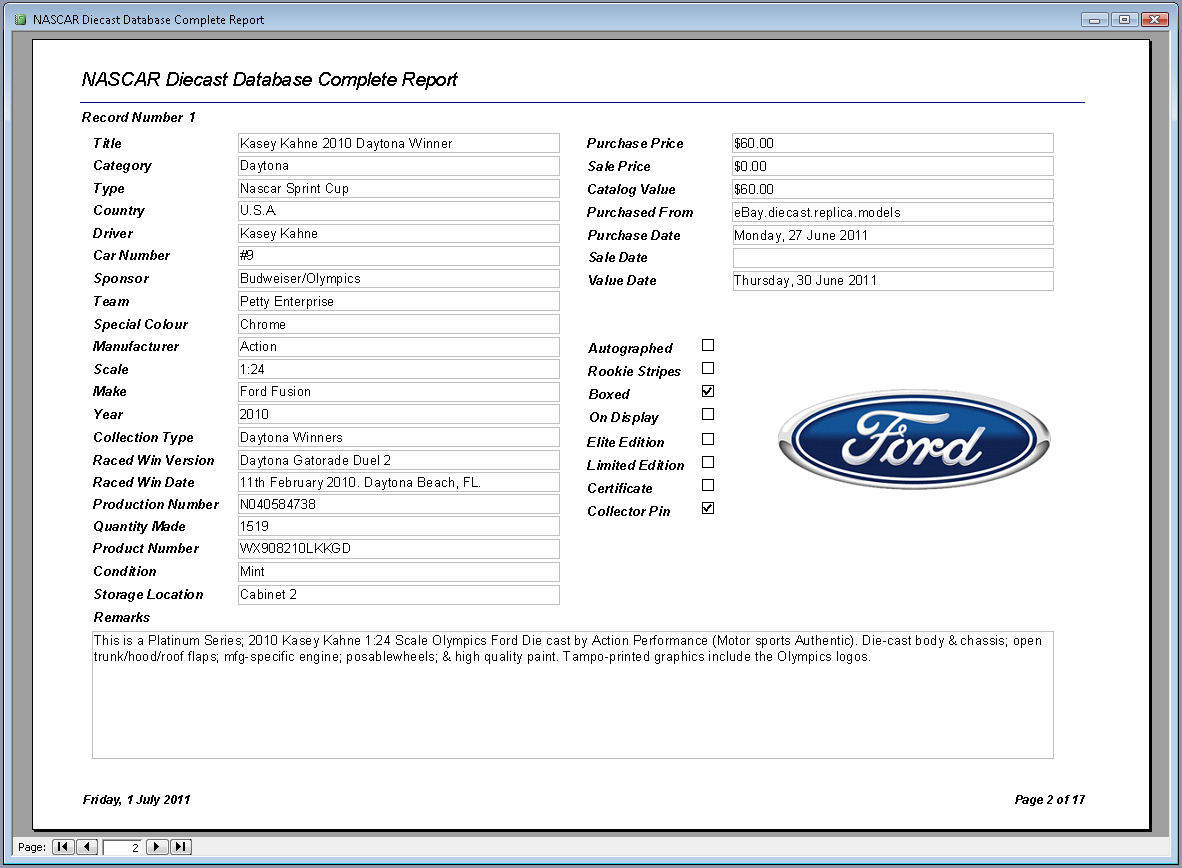Click the Ford logo image
This screenshot has width=1182, height=868.
[x=914, y=440]
